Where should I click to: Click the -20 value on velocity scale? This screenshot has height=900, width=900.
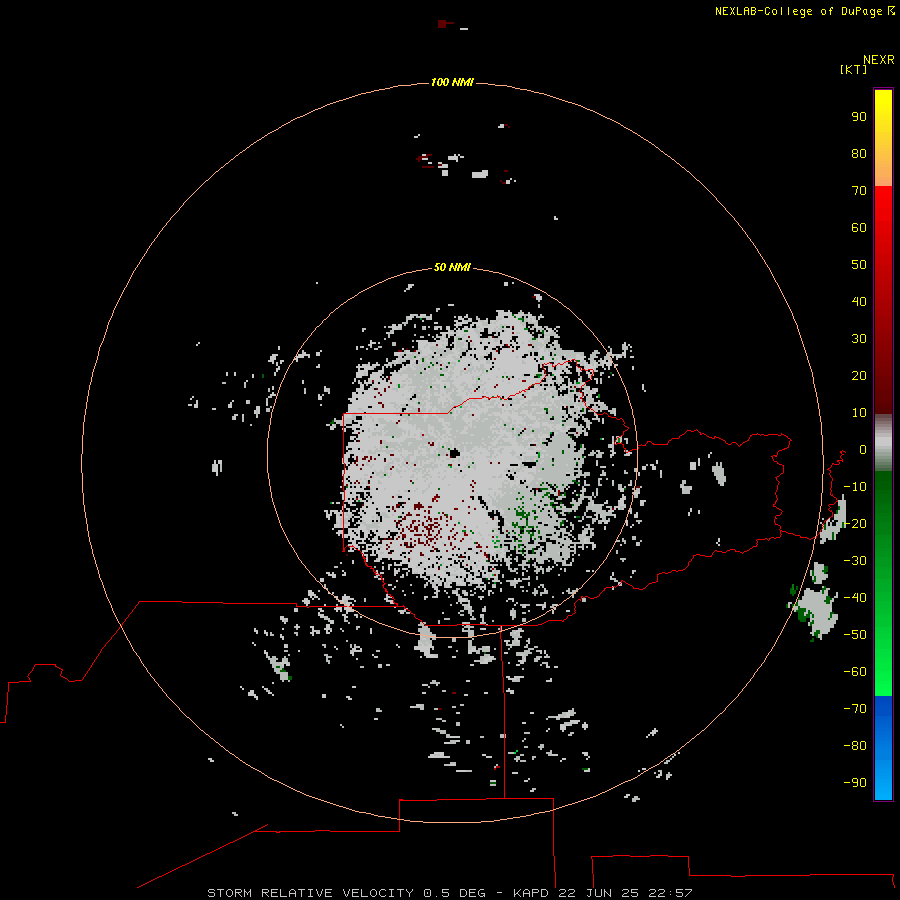(855, 524)
